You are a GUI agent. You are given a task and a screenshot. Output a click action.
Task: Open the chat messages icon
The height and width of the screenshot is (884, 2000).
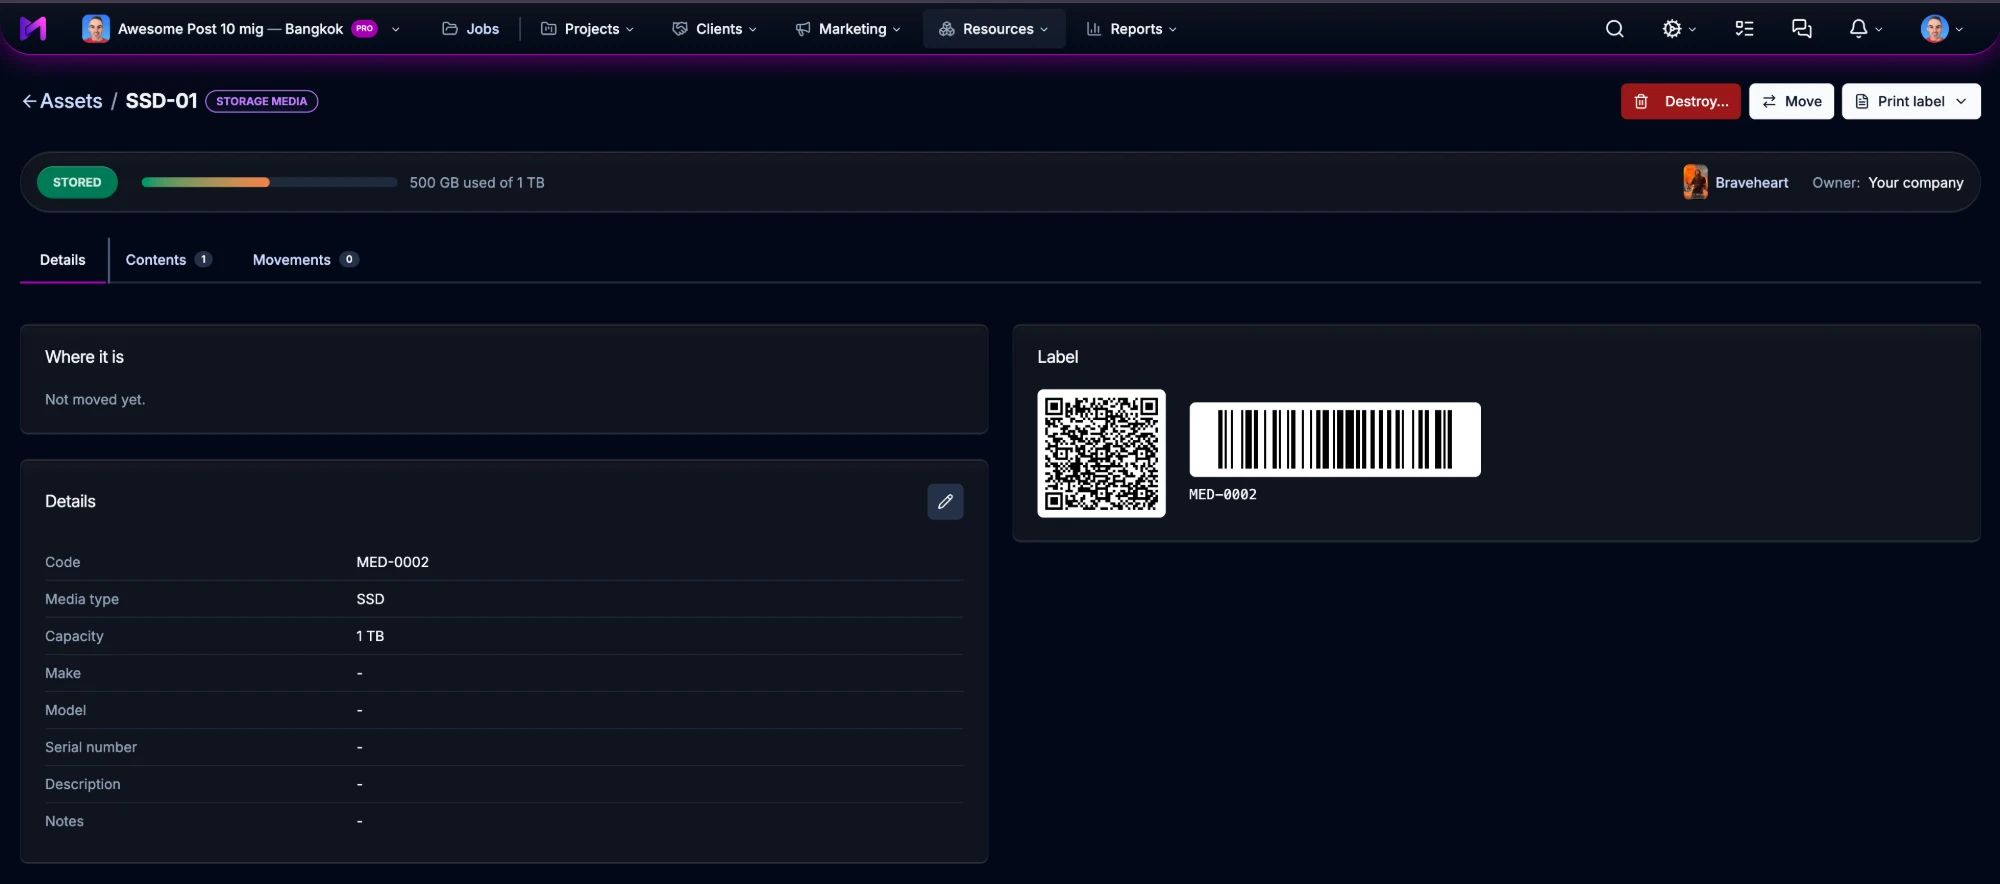pyautogui.click(x=1802, y=29)
